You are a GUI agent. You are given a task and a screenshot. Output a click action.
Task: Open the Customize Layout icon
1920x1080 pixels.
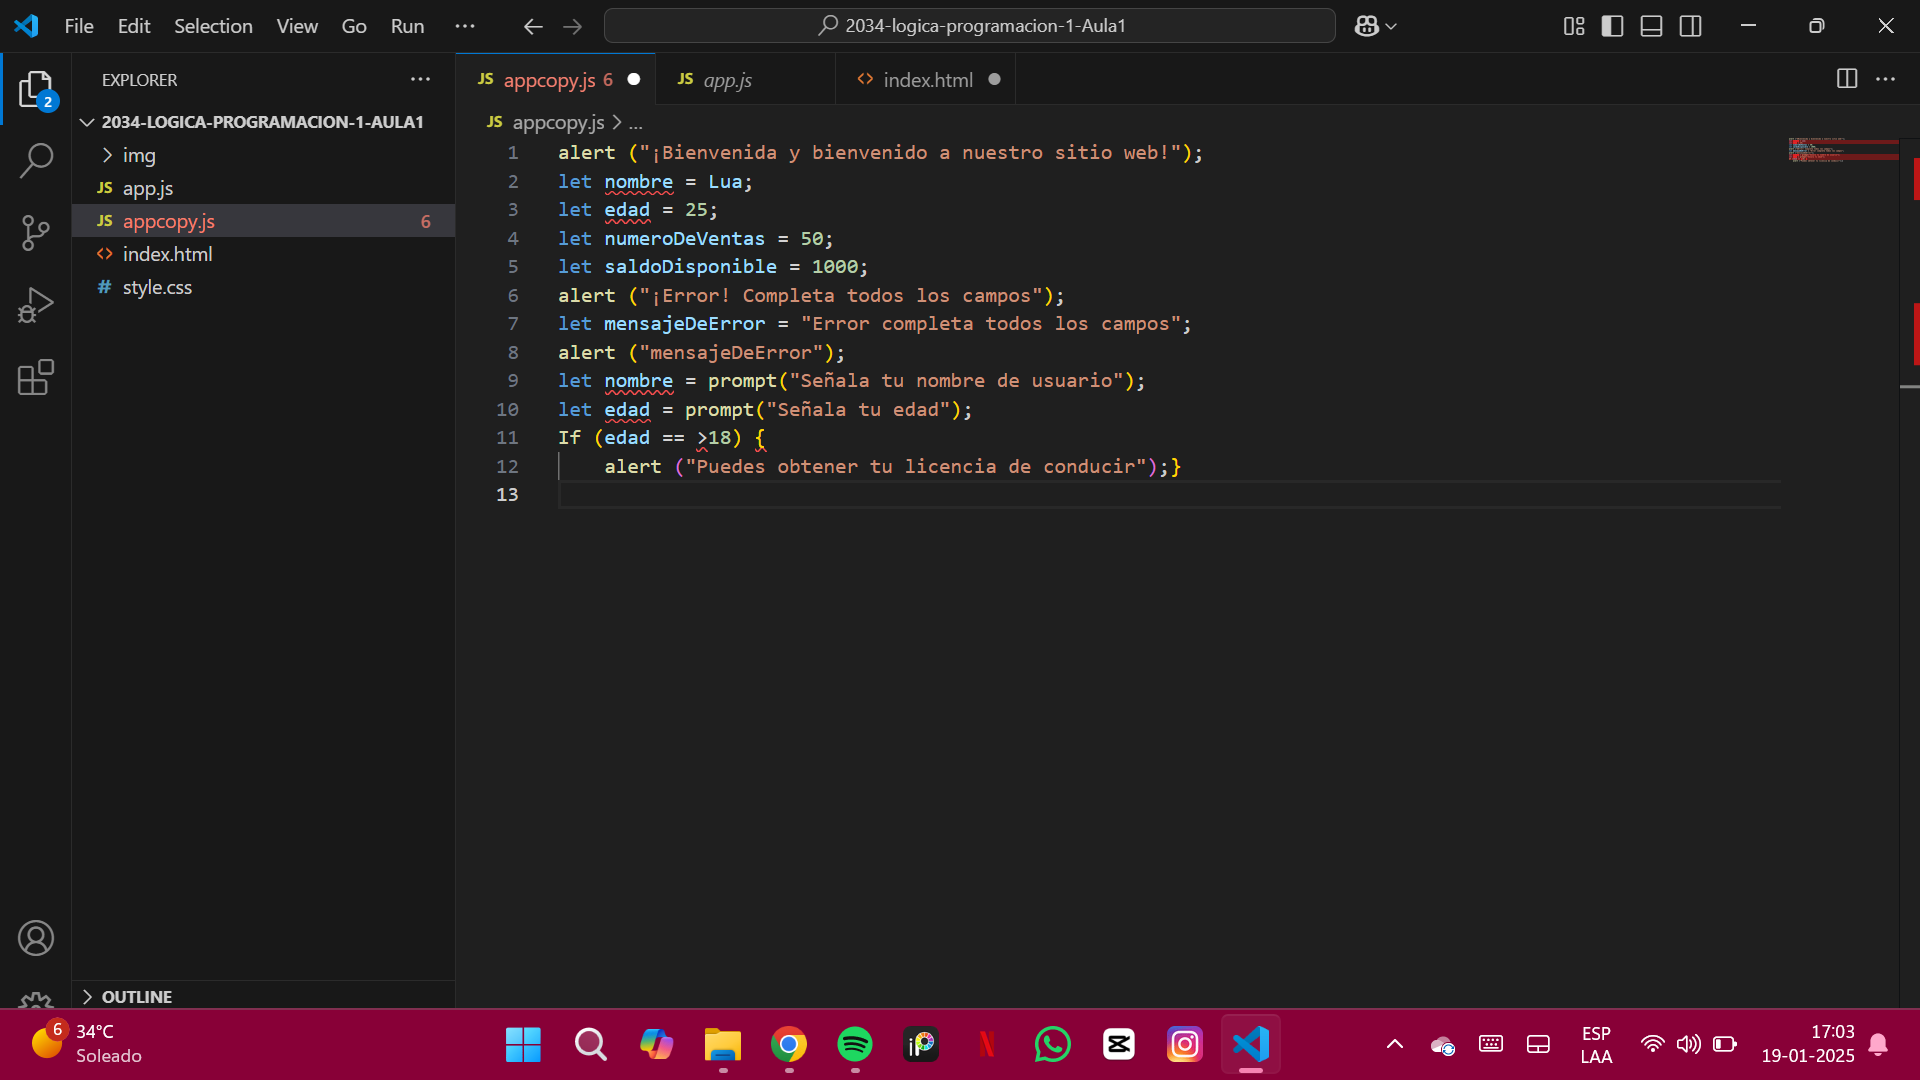point(1574,26)
